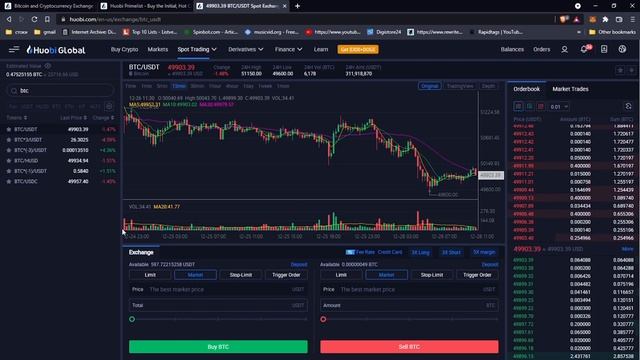640x360 pixels.
Task: Expand the Finance menu
Action: tap(288, 49)
